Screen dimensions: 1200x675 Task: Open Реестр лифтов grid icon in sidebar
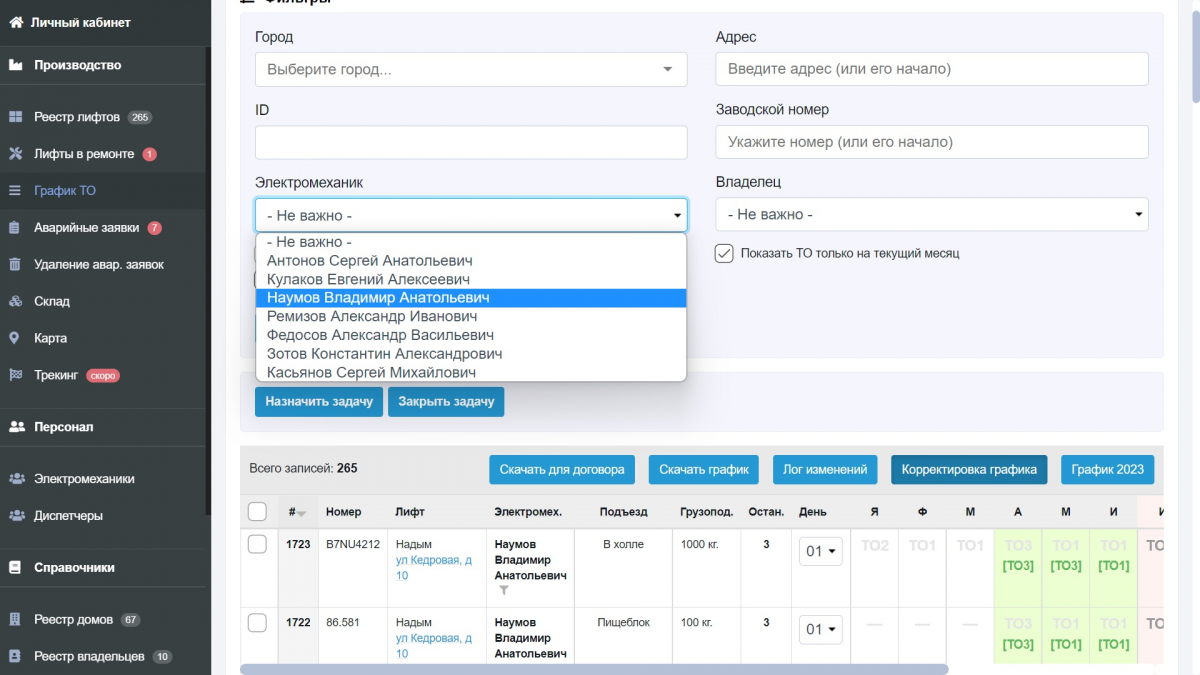tap(16, 117)
